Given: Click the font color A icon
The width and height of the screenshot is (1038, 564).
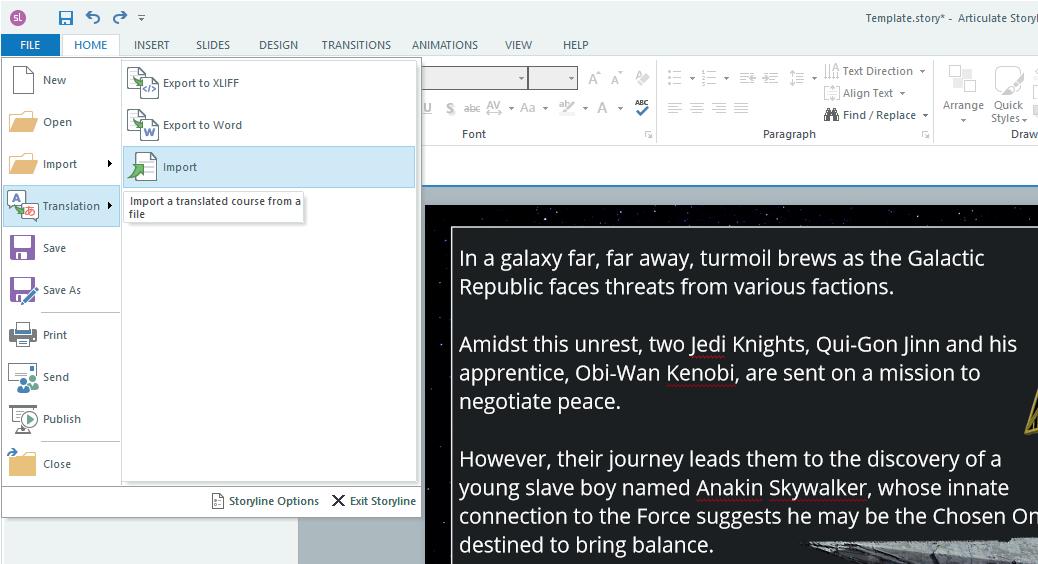Looking at the screenshot, I should tap(602, 108).
